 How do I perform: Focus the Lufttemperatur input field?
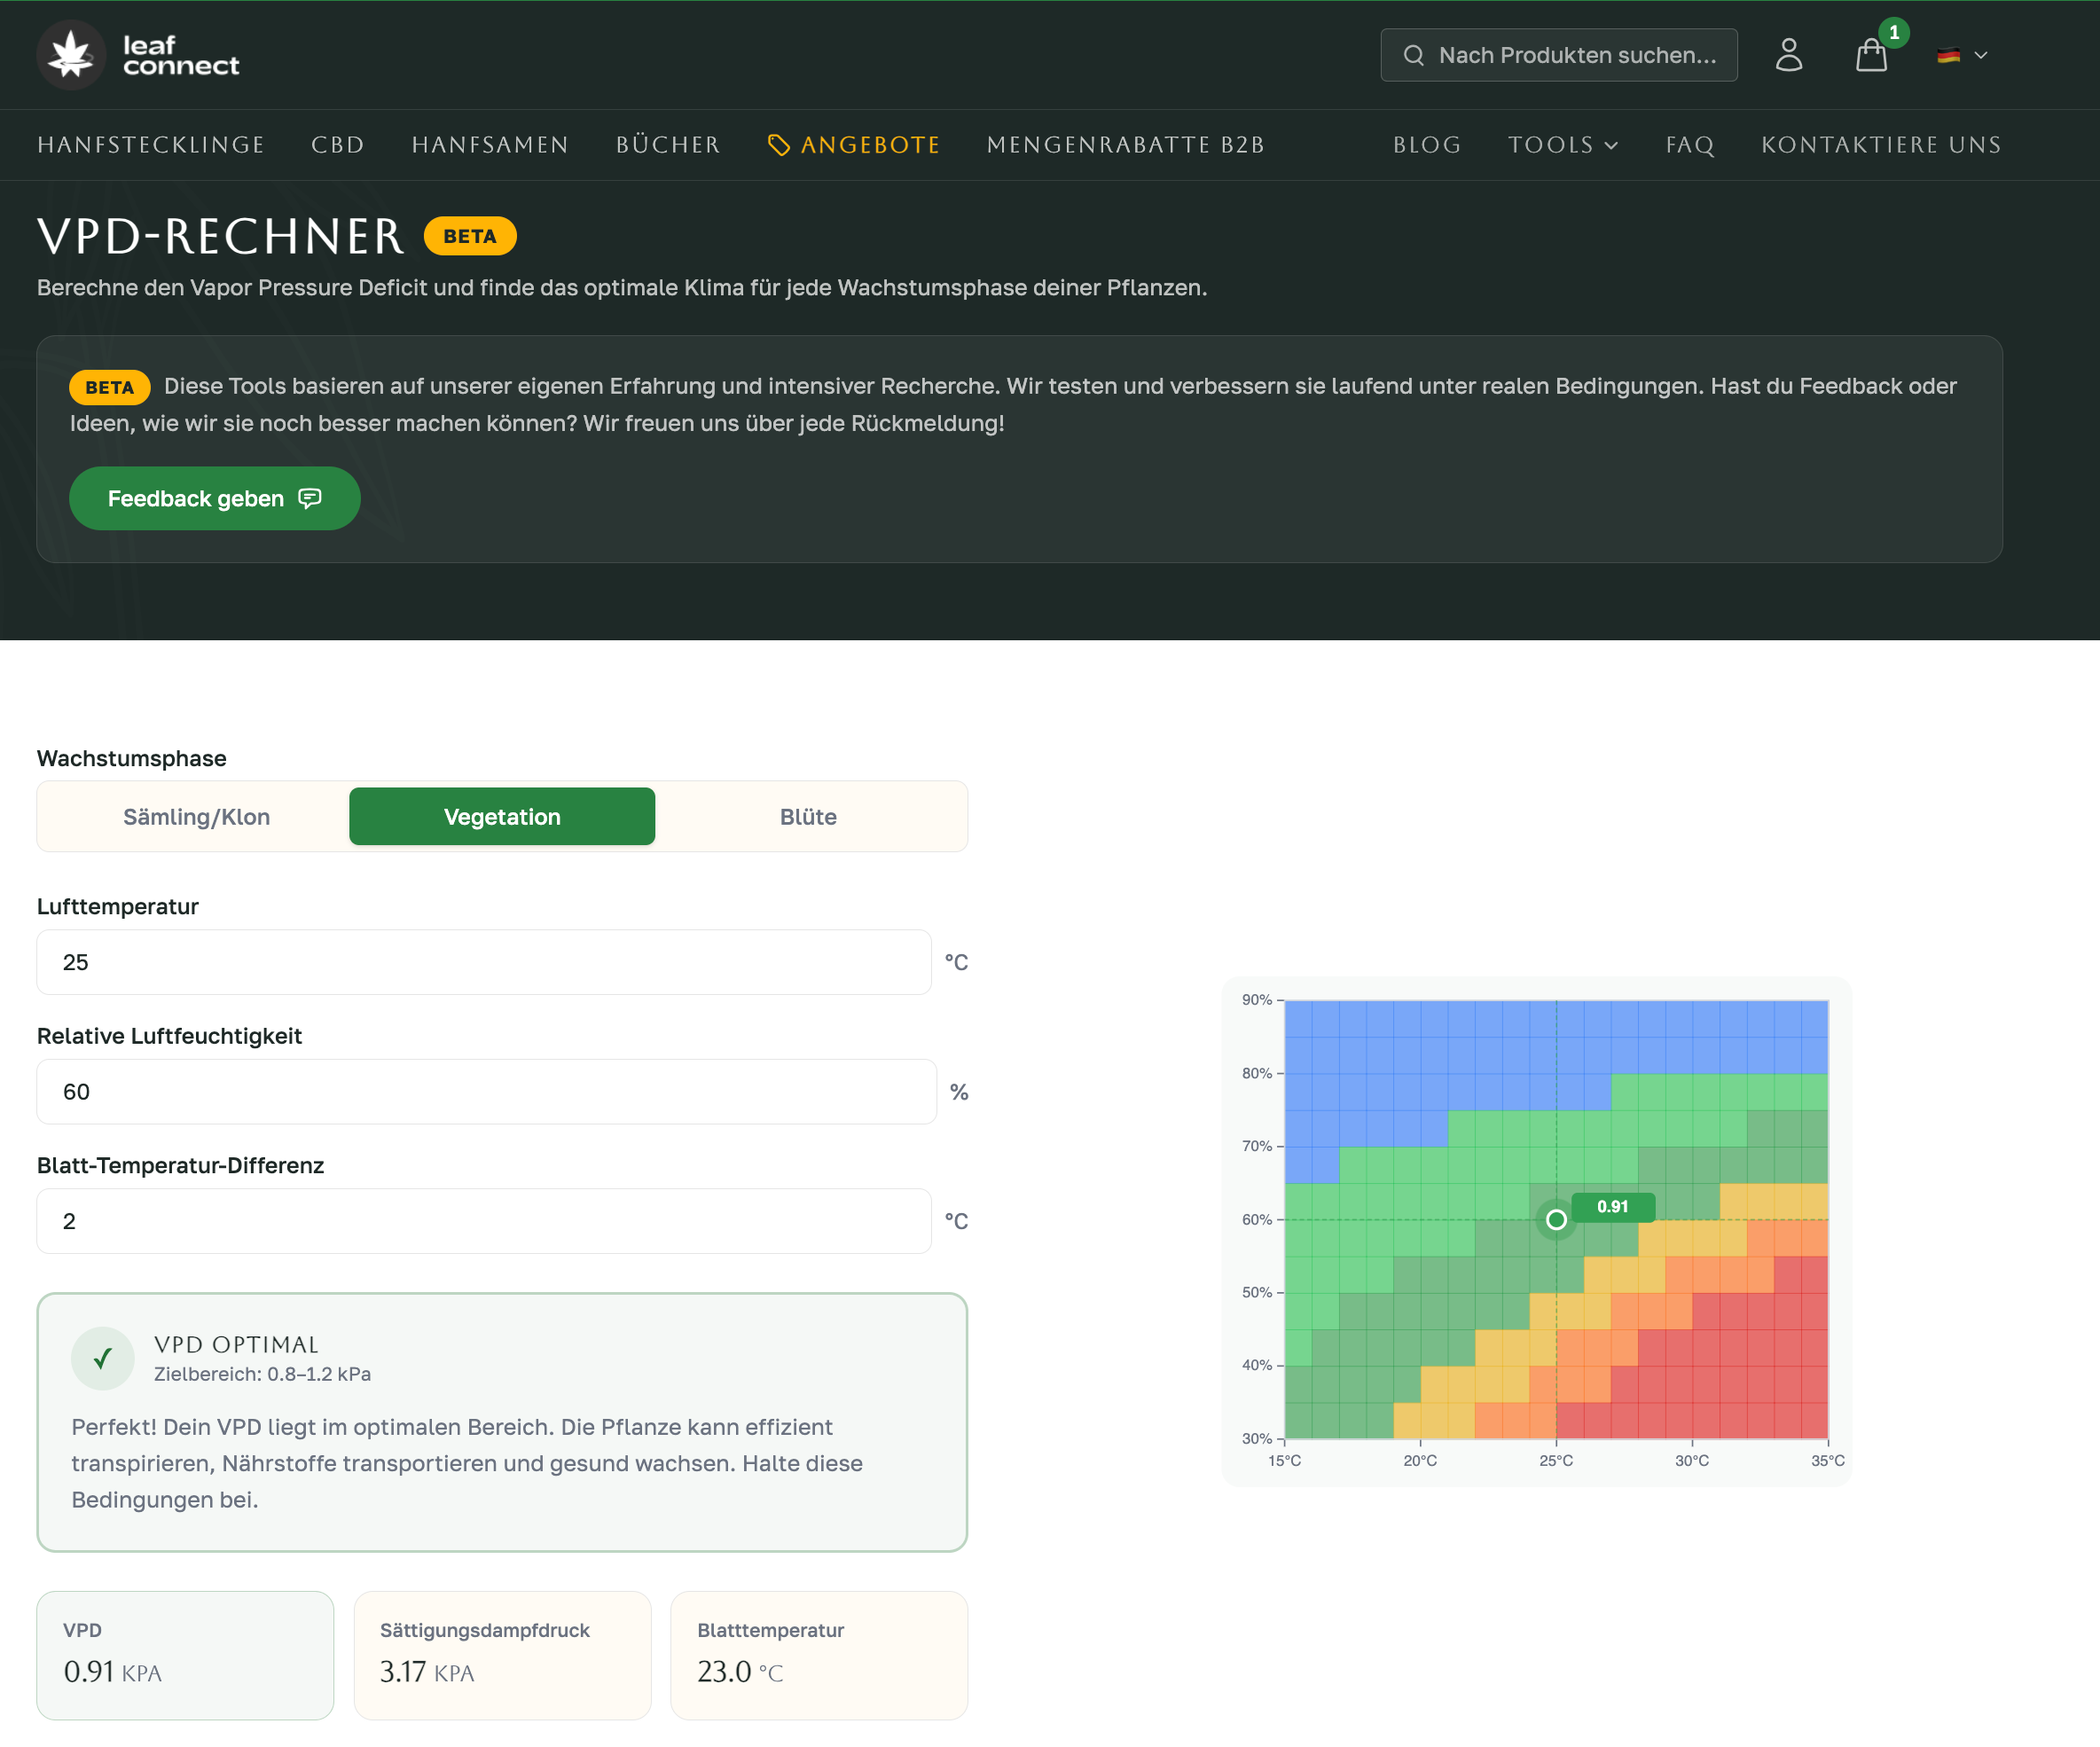(484, 962)
